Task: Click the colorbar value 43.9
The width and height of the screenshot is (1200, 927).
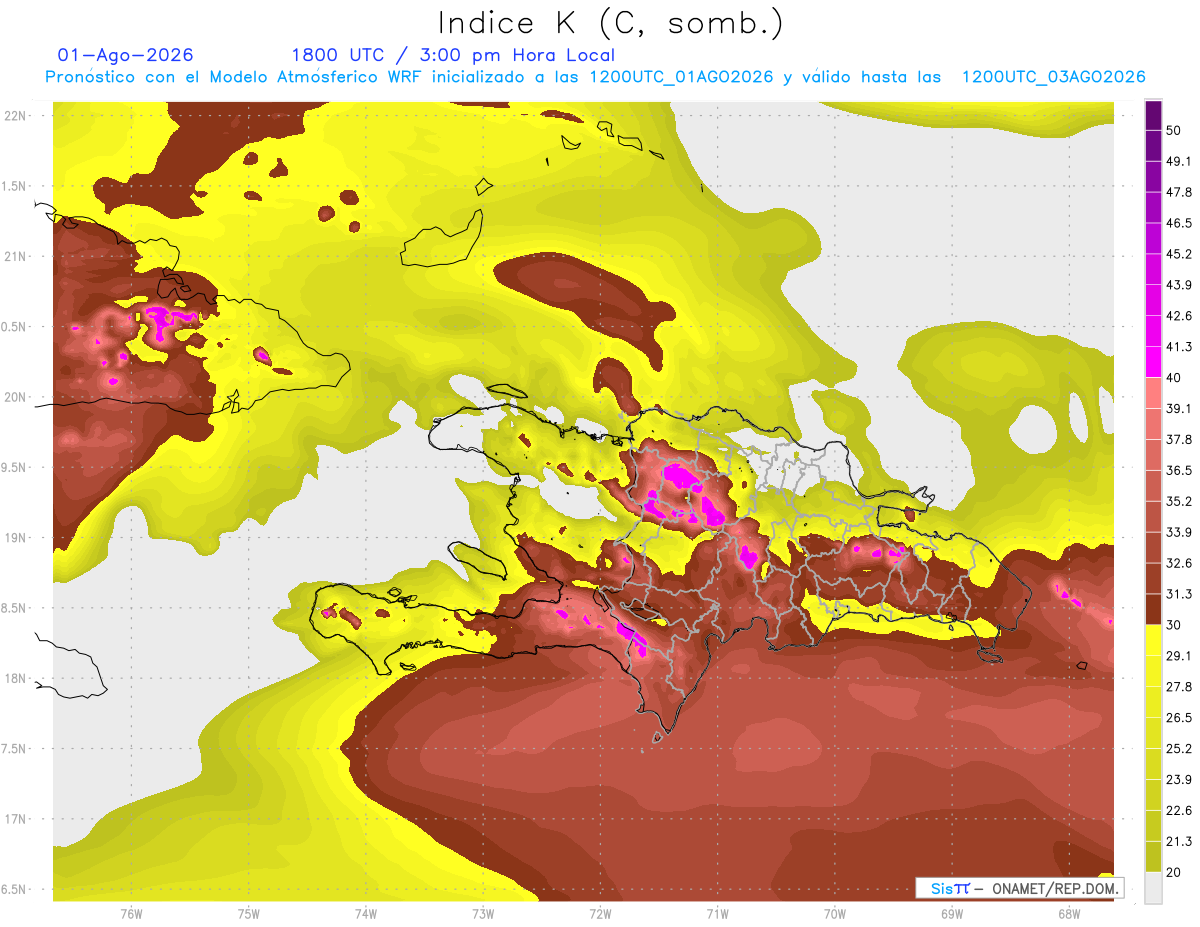Action: pyautogui.click(x=1179, y=285)
